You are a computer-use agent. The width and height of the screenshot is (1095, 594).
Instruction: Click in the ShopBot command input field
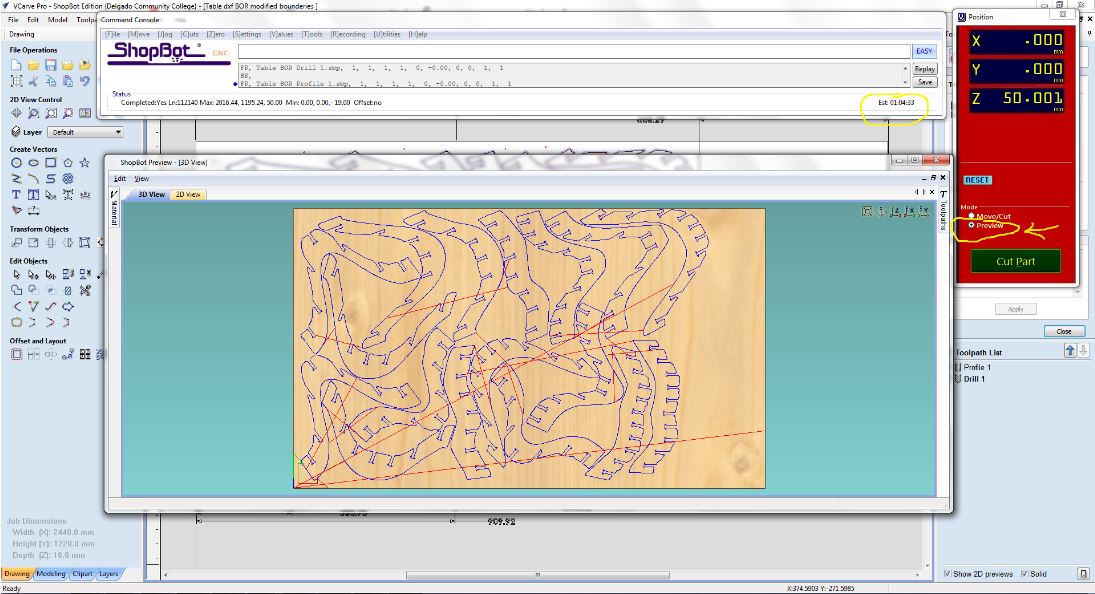pyautogui.click(x=574, y=51)
